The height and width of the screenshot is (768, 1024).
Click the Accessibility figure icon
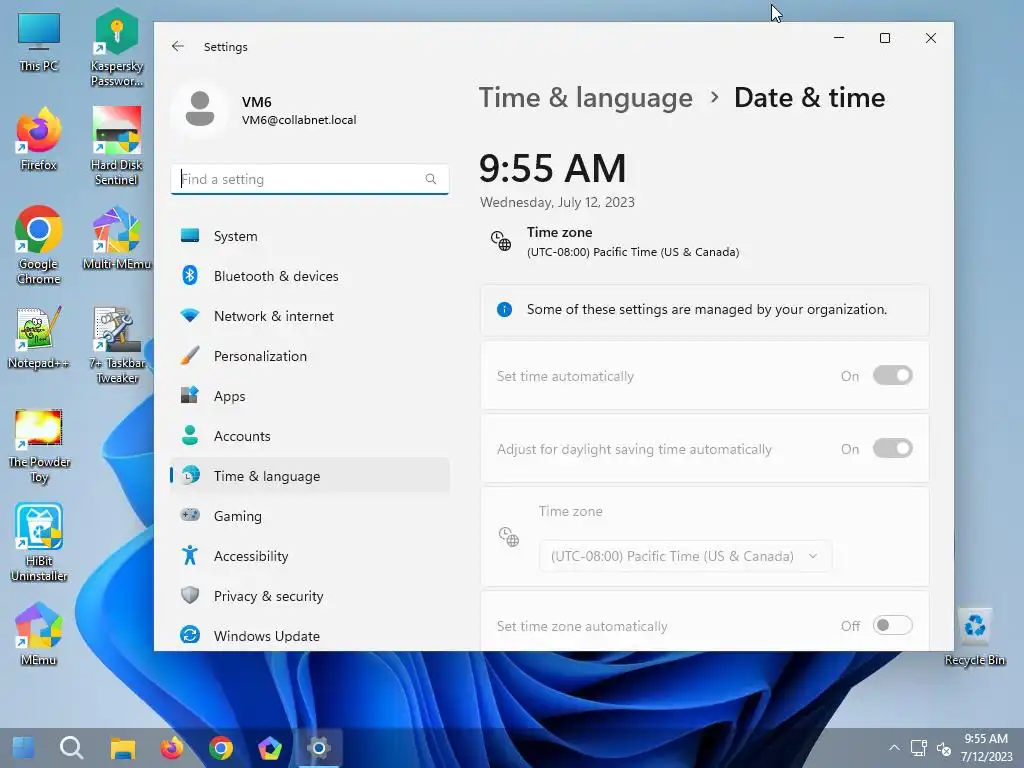pos(190,555)
